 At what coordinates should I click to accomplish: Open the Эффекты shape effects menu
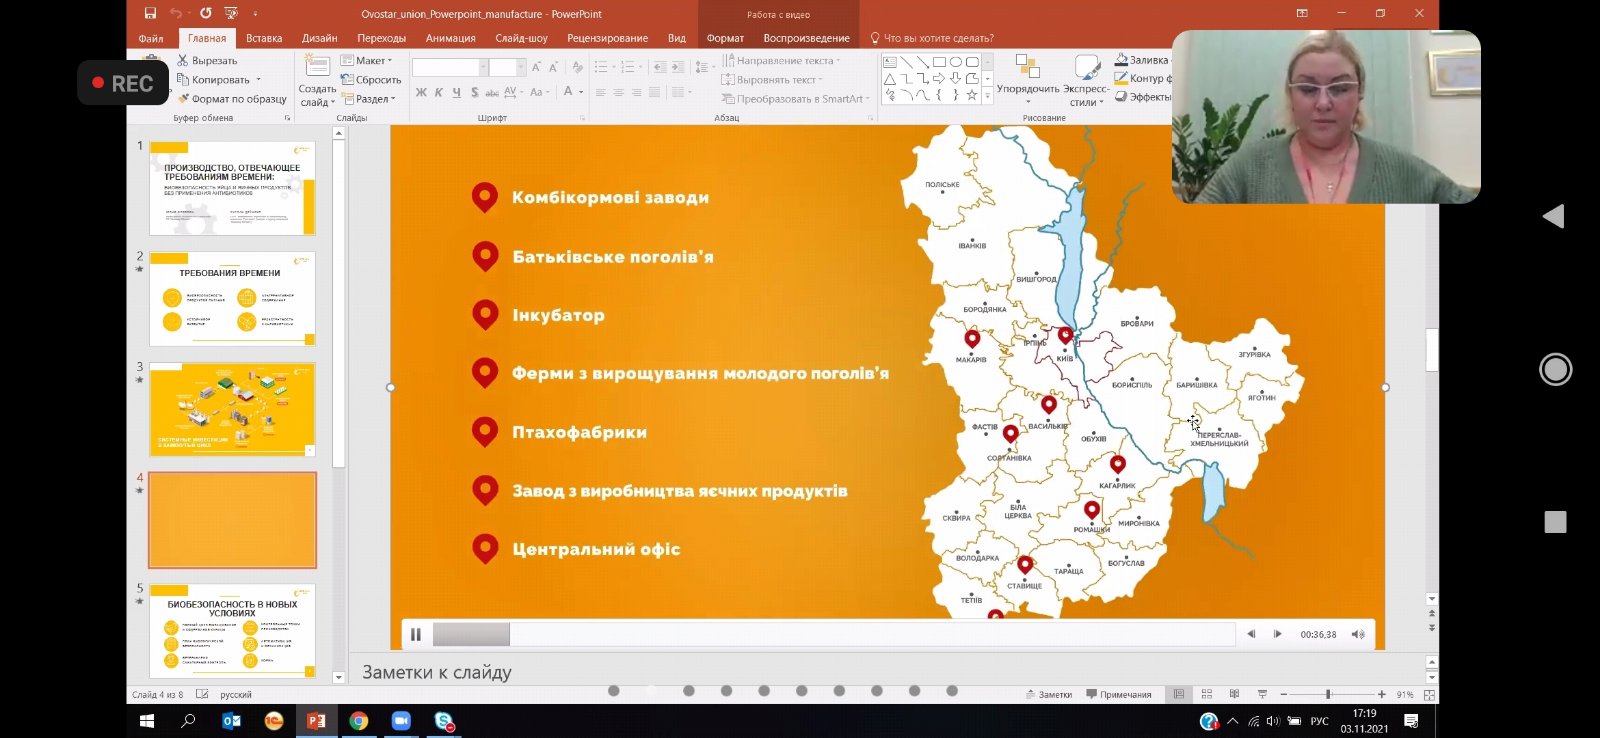tap(1143, 97)
